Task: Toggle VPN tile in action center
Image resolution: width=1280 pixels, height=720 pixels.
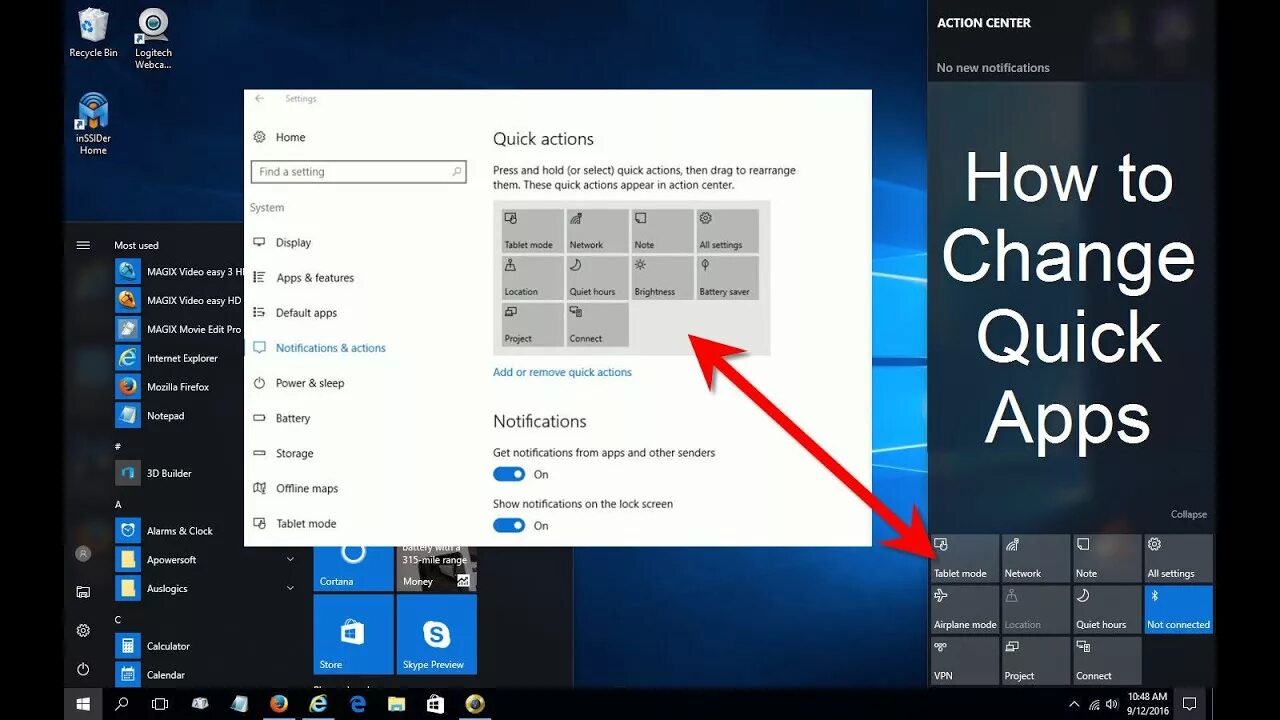Action: click(964, 660)
